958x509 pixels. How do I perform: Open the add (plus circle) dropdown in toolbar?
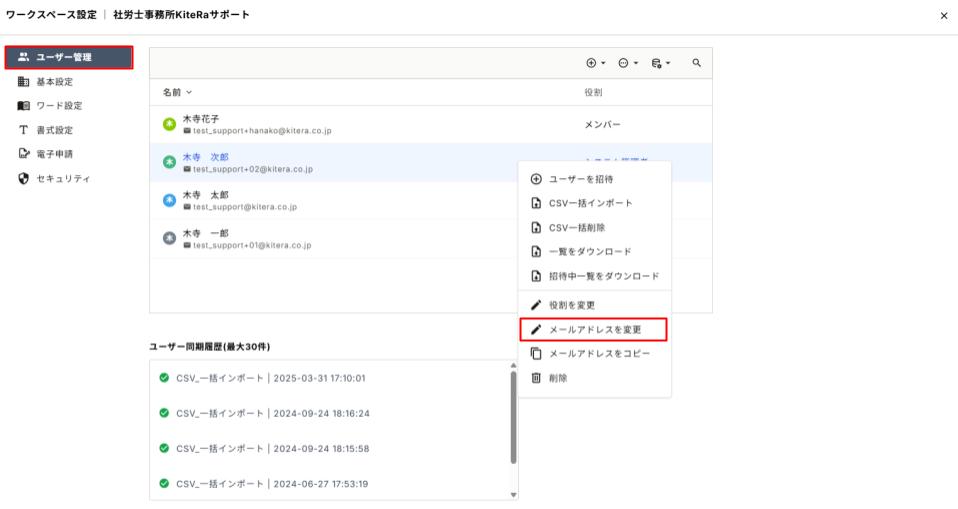595,63
